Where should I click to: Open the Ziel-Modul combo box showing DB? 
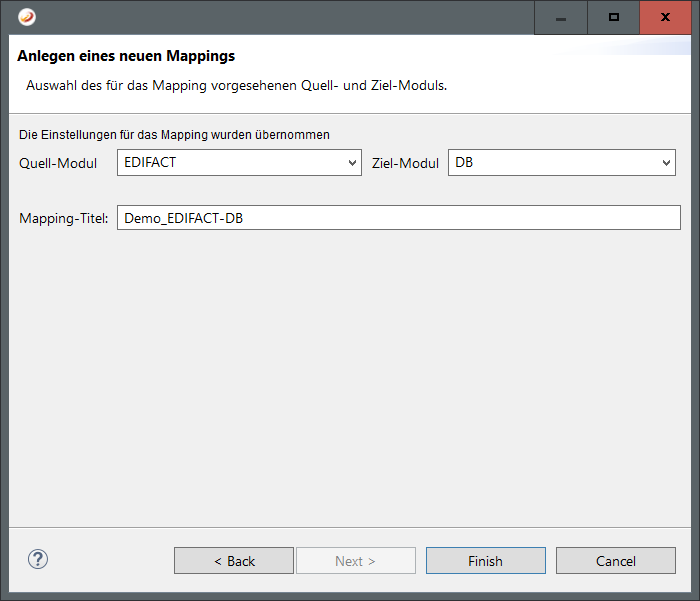552,163
